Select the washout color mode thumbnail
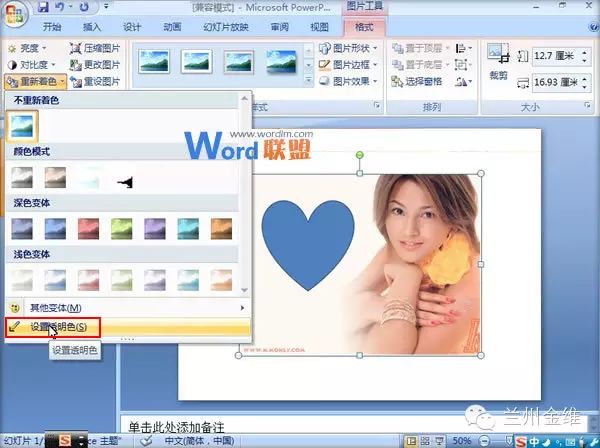The height and width of the screenshot is (448, 600). pyautogui.click(x=88, y=178)
